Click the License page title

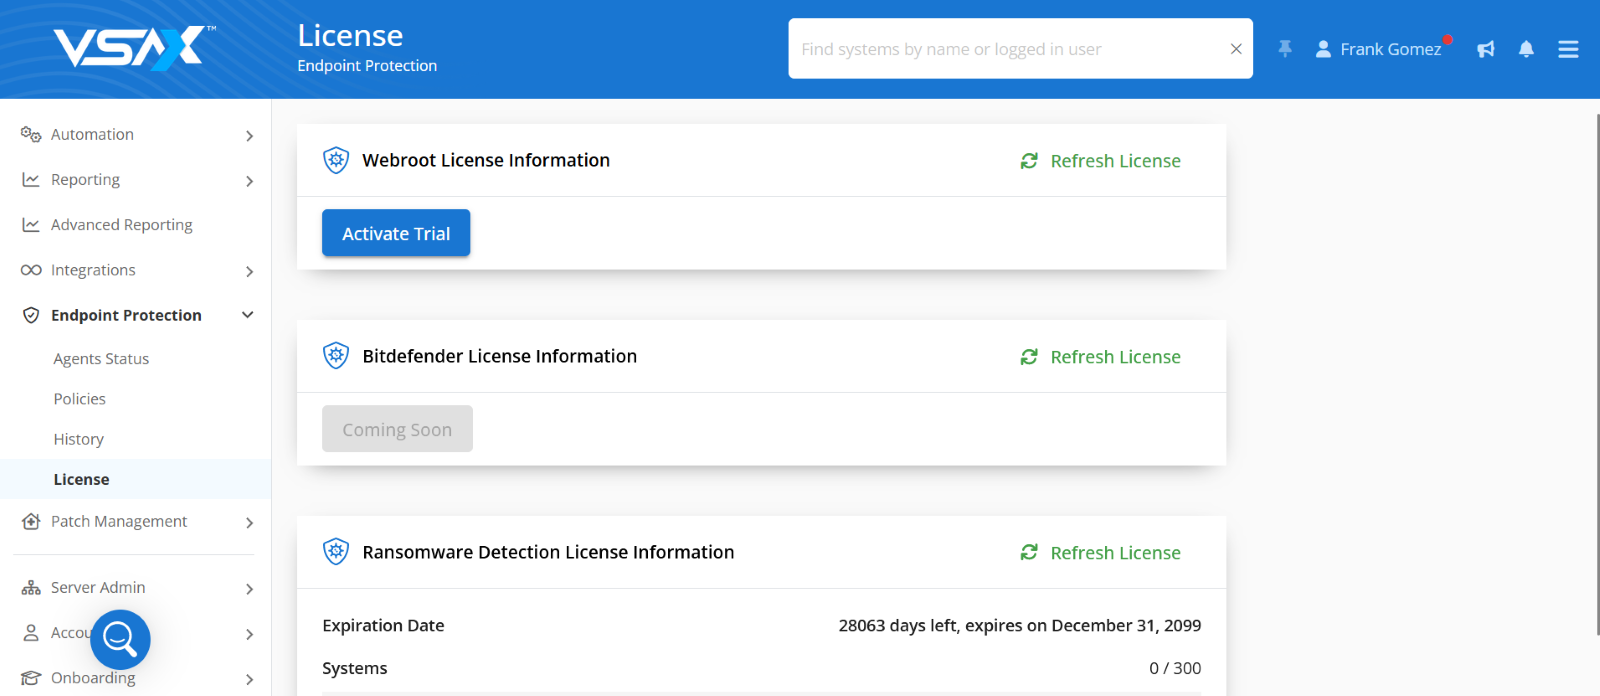[350, 35]
